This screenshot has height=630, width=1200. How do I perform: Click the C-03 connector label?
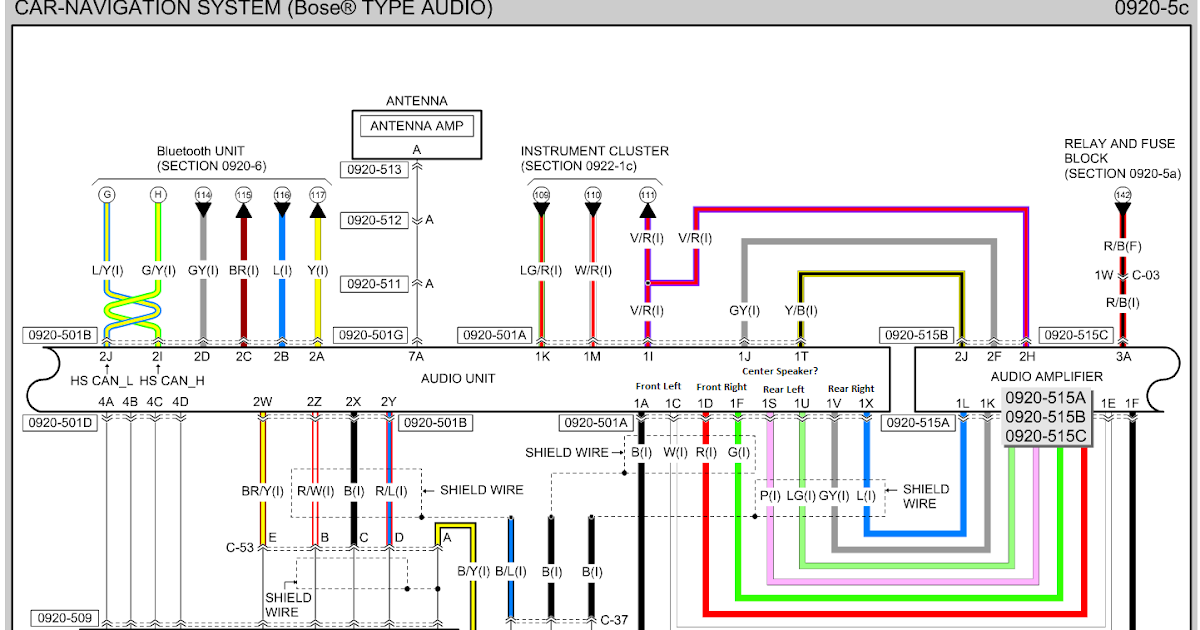[1146, 273]
